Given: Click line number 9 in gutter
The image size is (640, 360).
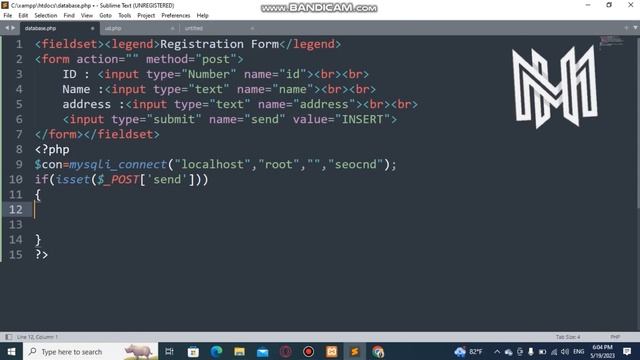Looking at the screenshot, I should [19, 164].
